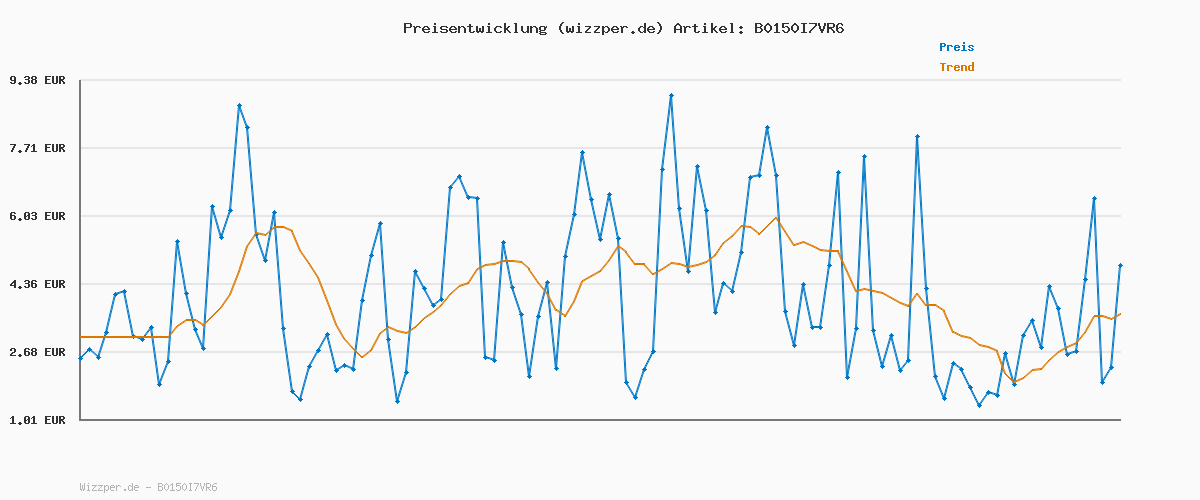Screen dimensions: 1200x500
Task: Select the 'Preis' legend label
Action: coord(956,47)
